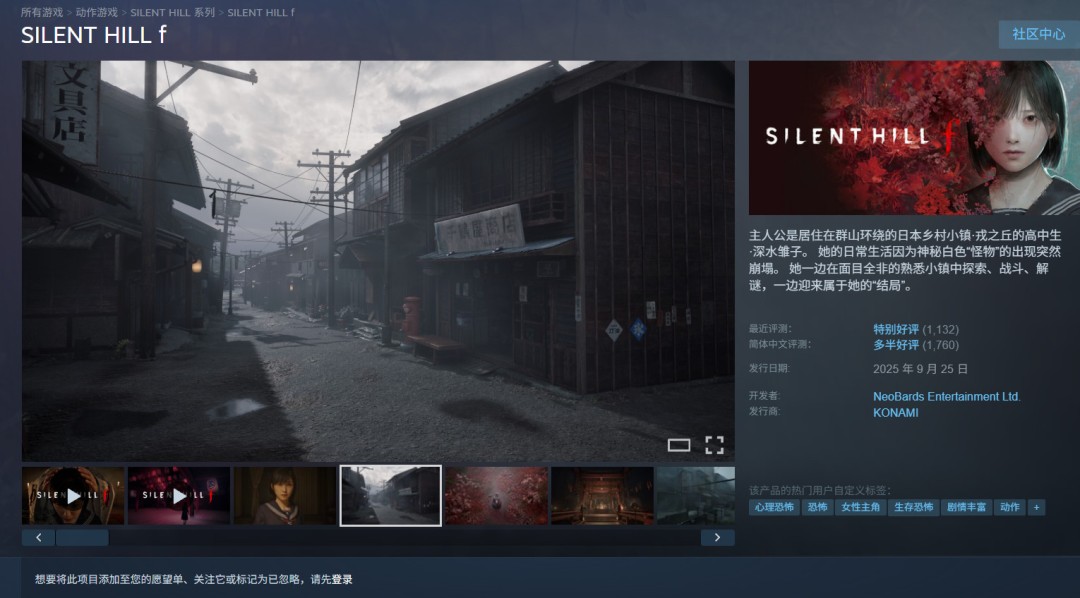Select the 心理恐怖 tag
Image resolution: width=1080 pixels, height=598 pixels.
coord(774,507)
